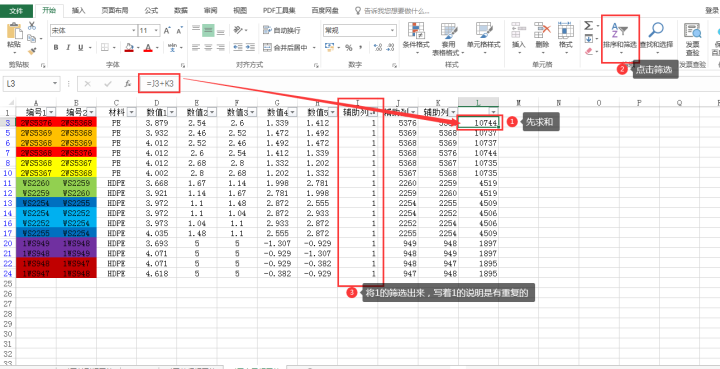
Task: Click the accounting number format icon
Action: (329, 47)
